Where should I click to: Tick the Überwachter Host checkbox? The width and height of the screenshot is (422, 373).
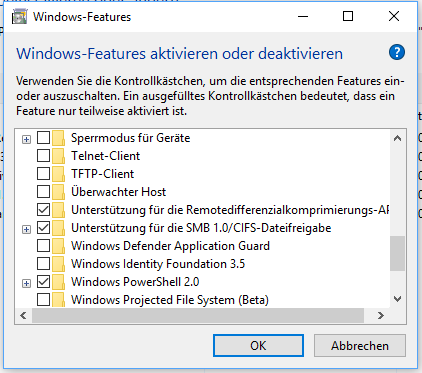click(43, 191)
